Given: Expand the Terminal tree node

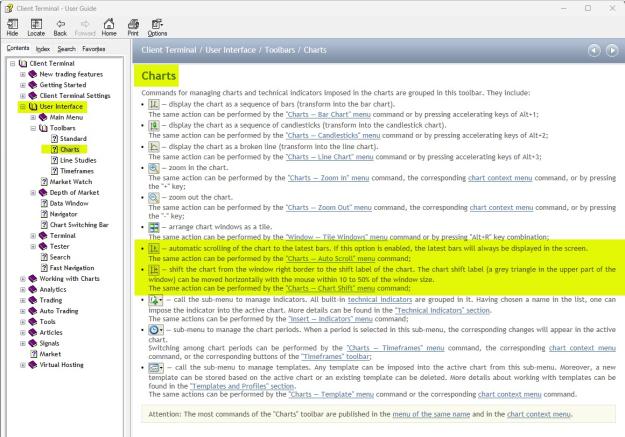Looking at the screenshot, I should pos(33,236).
